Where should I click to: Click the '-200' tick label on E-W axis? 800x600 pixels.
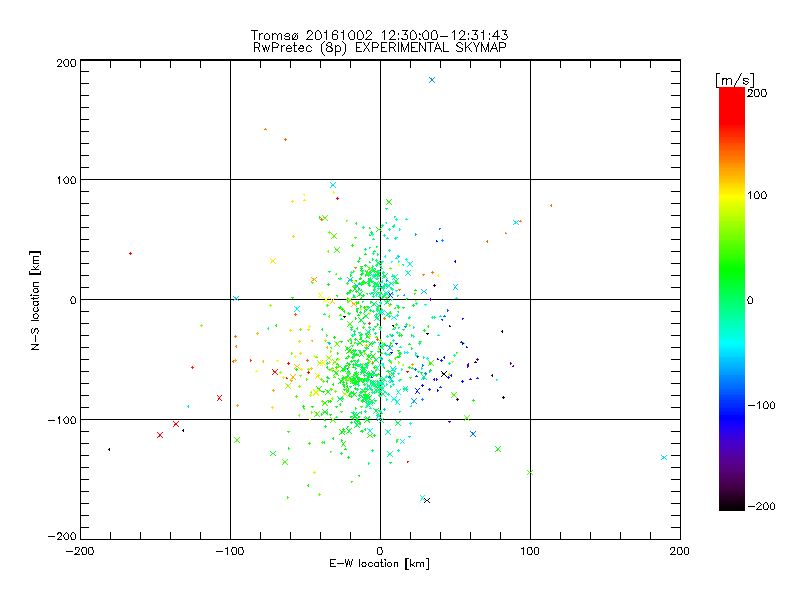(x=80, y=551)
